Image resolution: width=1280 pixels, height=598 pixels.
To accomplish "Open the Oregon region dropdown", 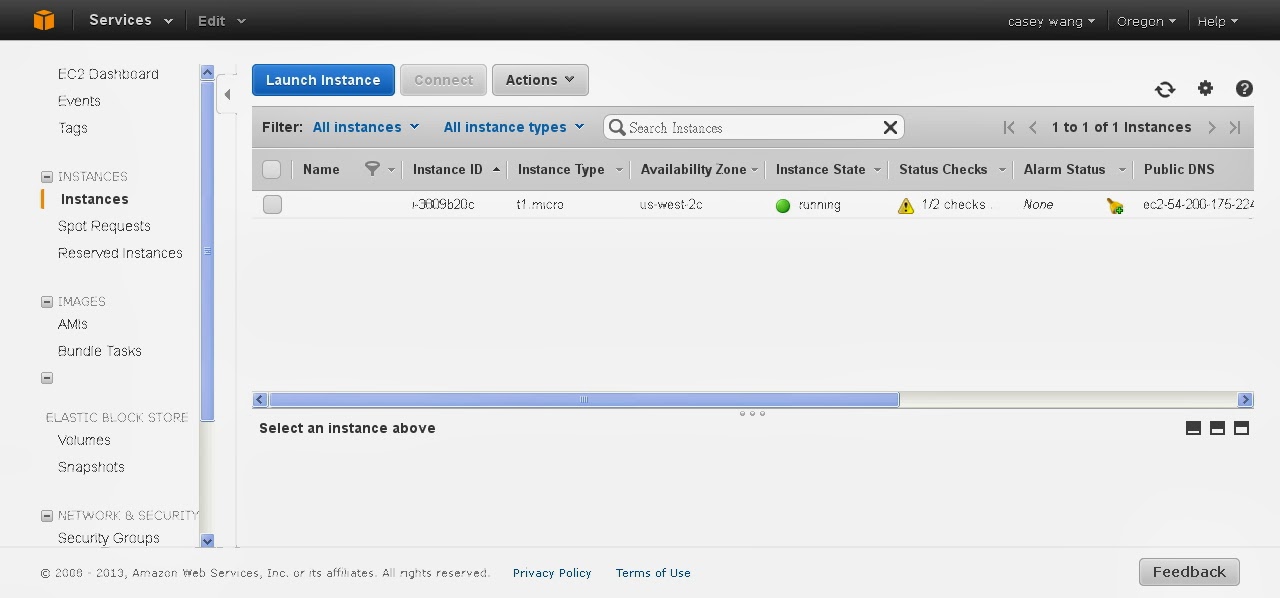I will pyautogui.click(x=1146, y=21).
